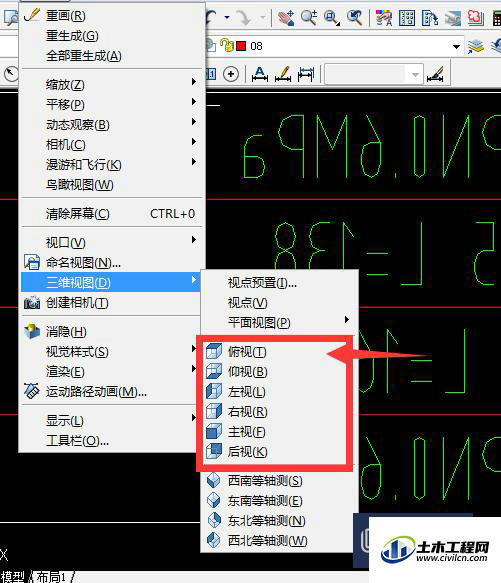Viewport: 501px width, 583px height.
Task: Click the Zoom window icon
Action: [331, 17]
